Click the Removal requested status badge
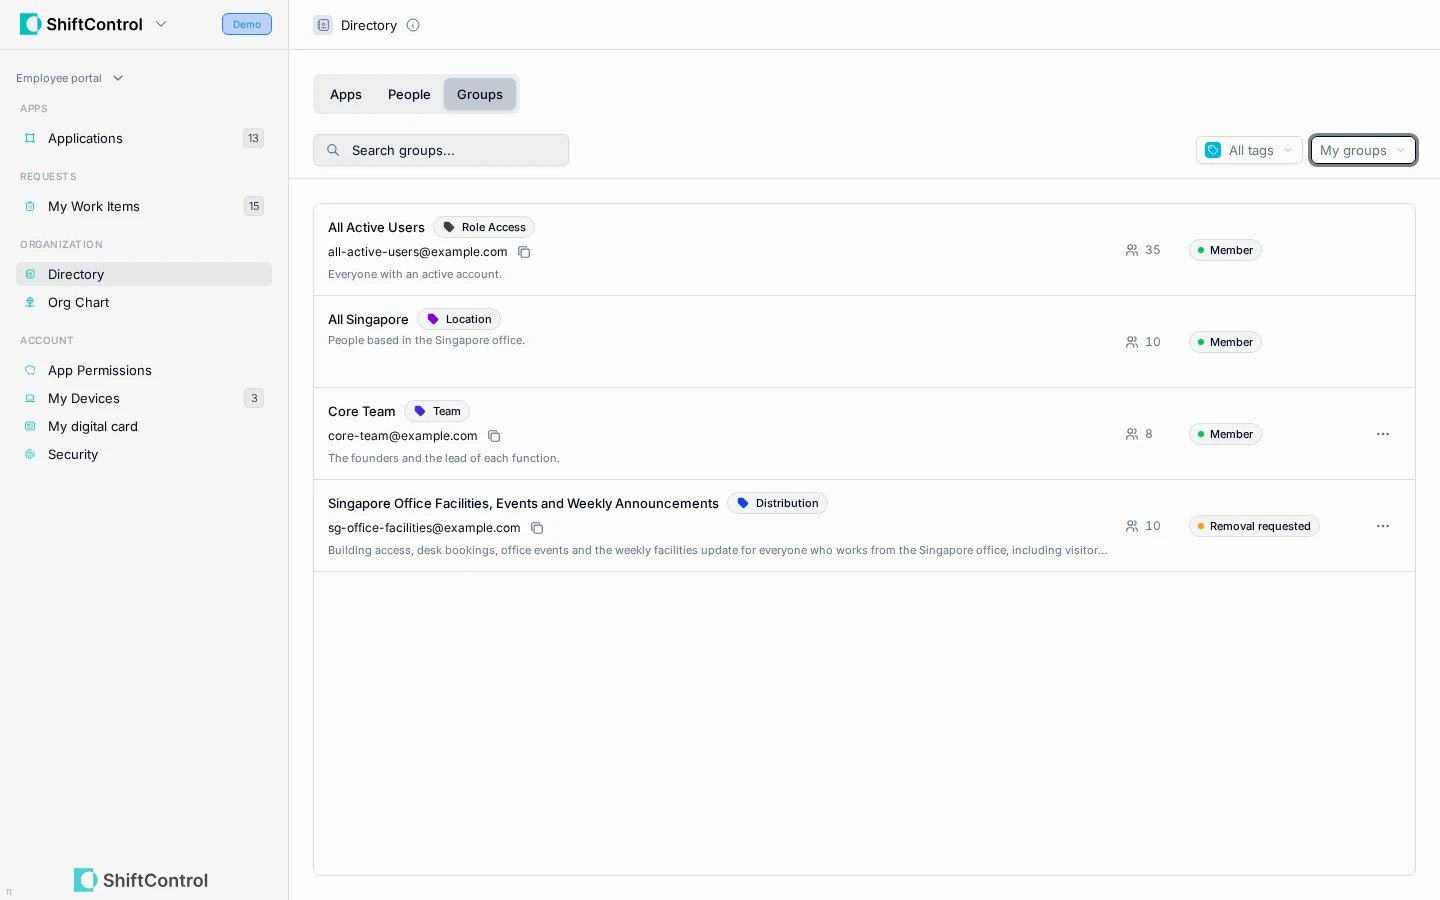This screenshot has width=1440, height=900. click(x=1254, y=526)
